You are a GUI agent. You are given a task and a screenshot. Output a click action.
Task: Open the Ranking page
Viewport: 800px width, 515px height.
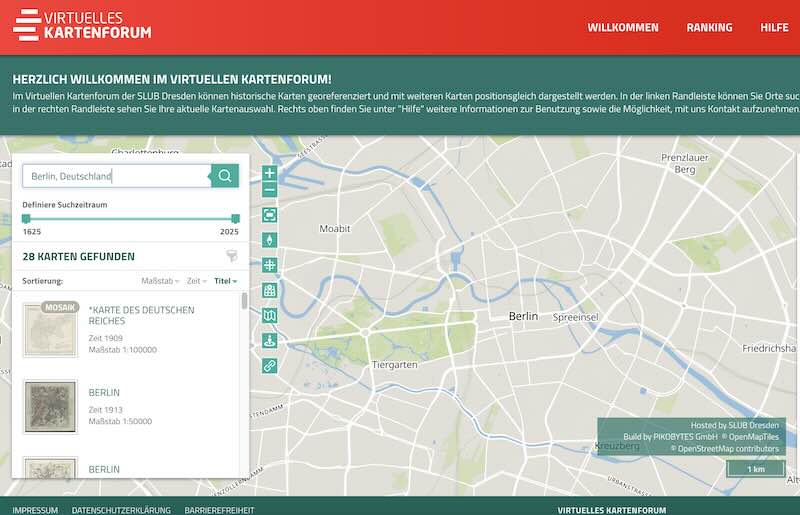point(709,28)
